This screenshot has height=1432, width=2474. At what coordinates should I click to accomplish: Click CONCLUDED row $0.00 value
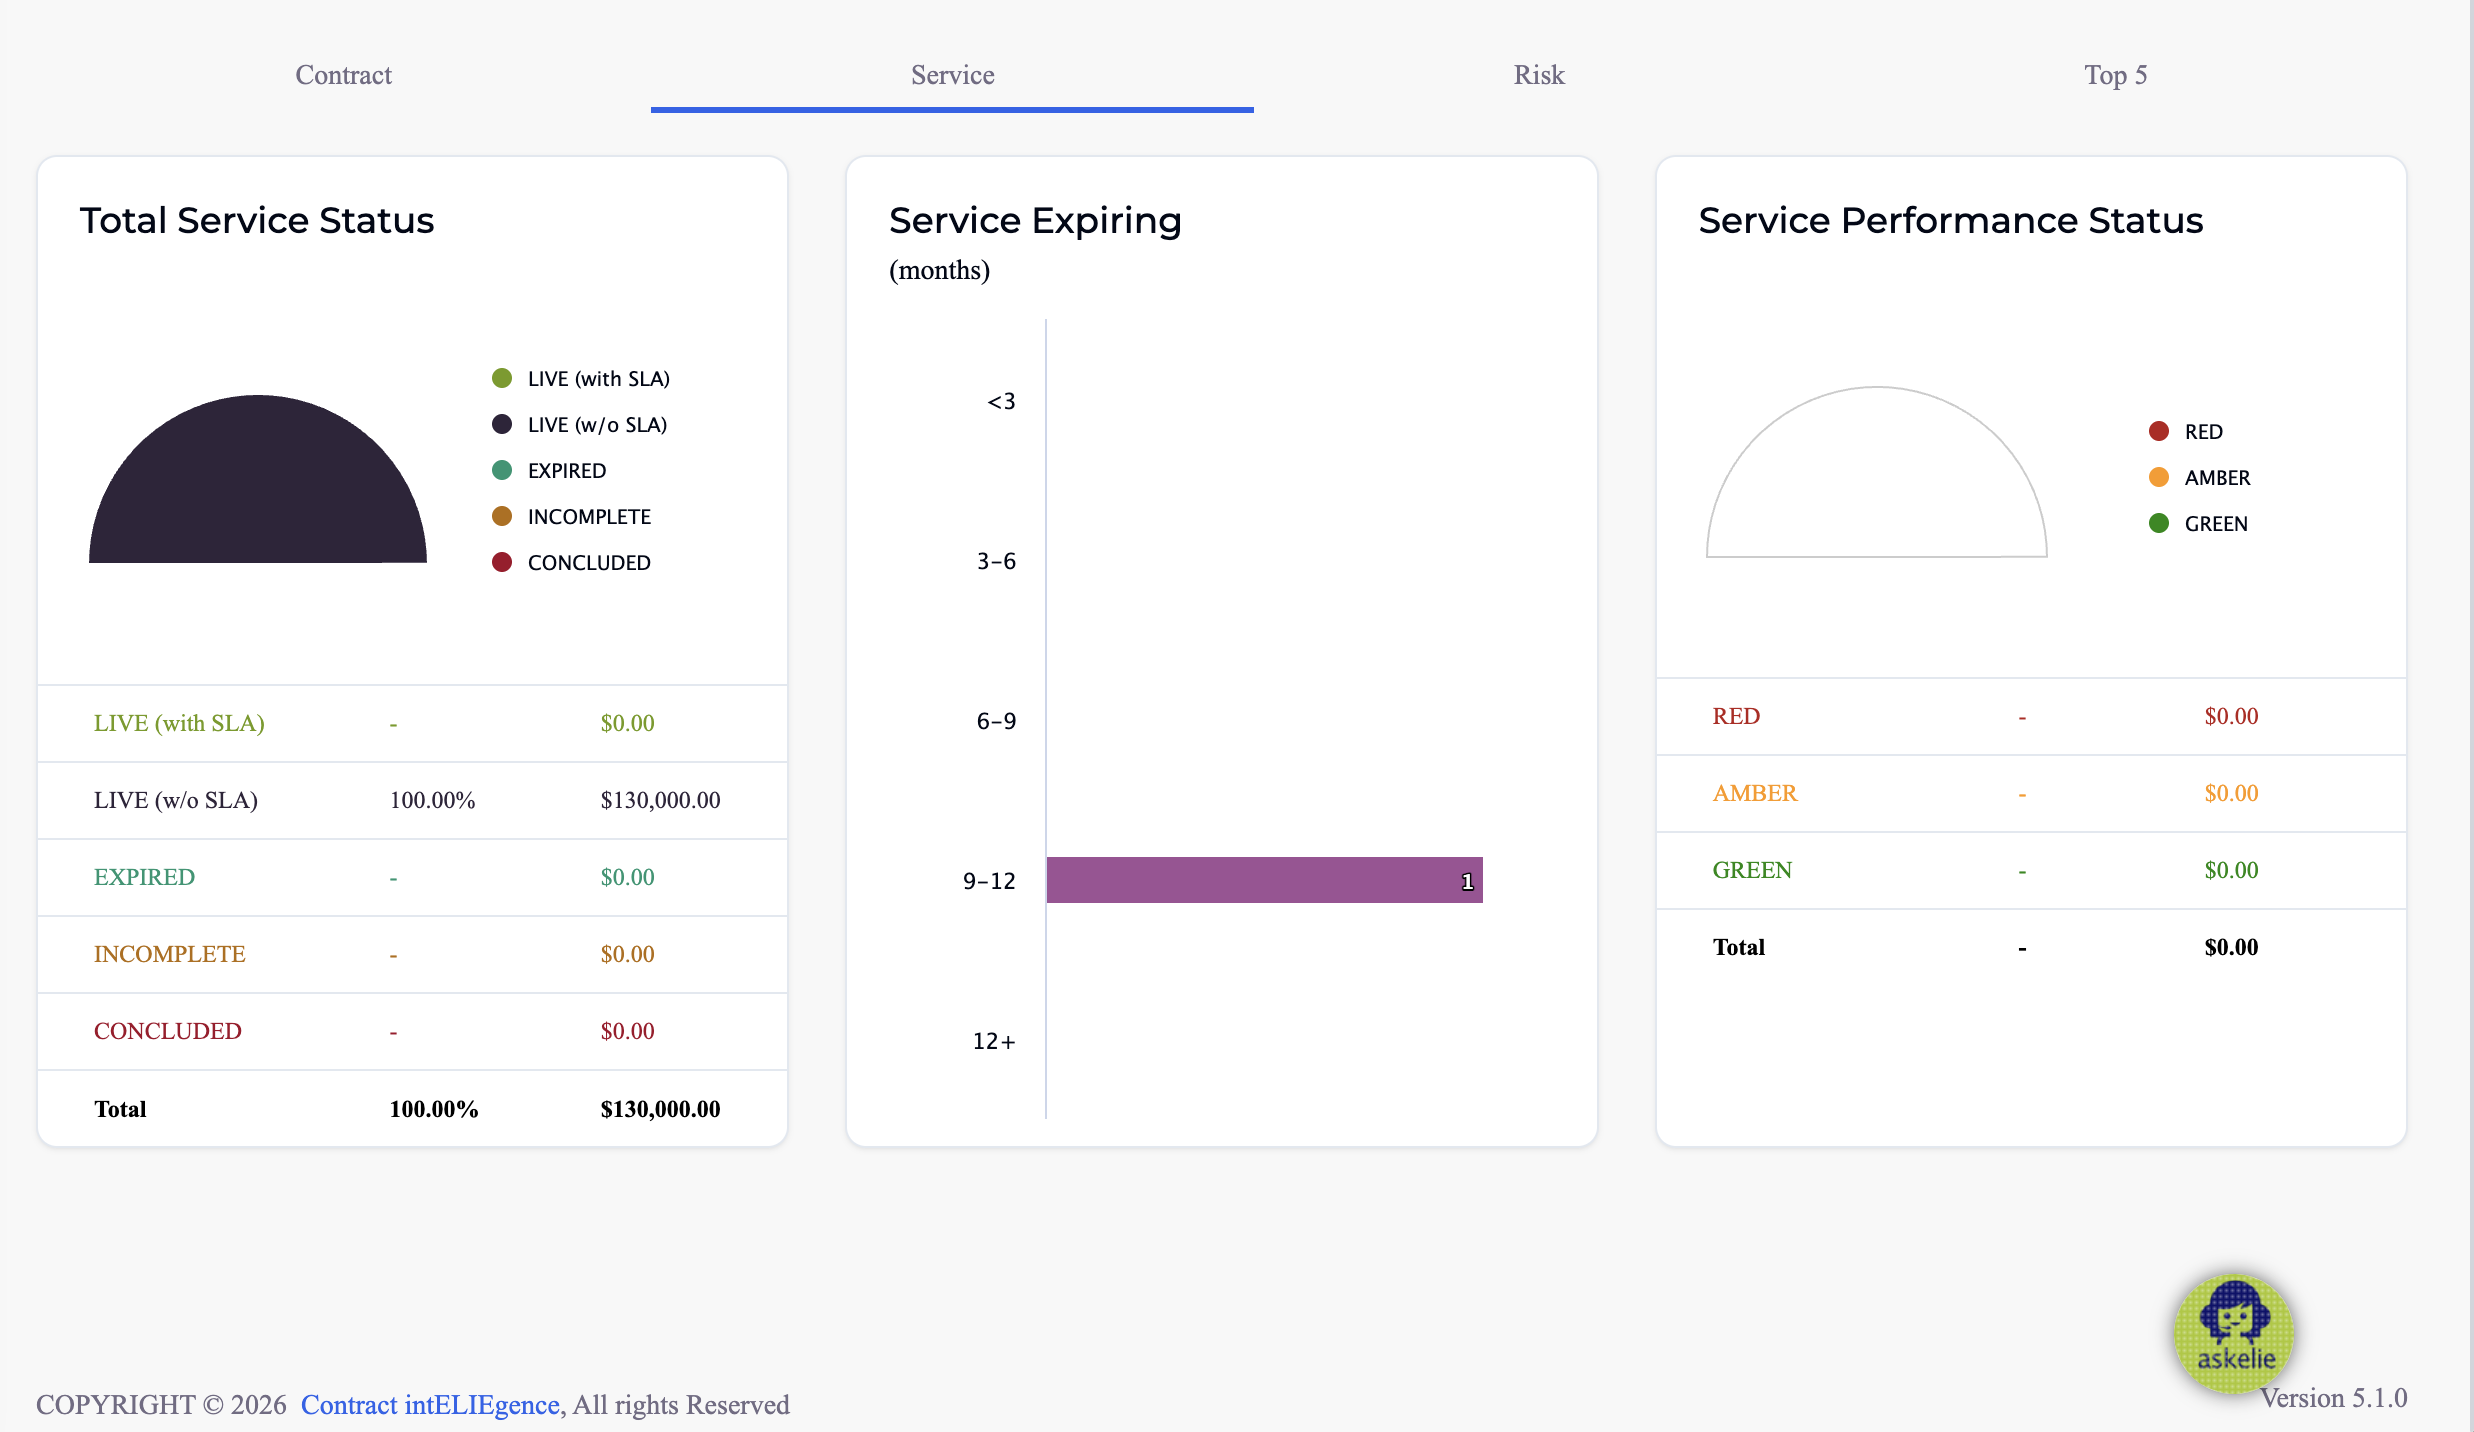click(x=627, y=1031)
